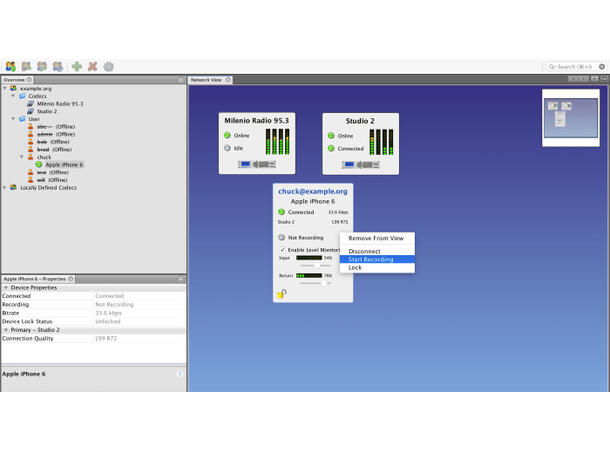Click the Bitrate property value
The image size is (610, 450).
point(109,313)
